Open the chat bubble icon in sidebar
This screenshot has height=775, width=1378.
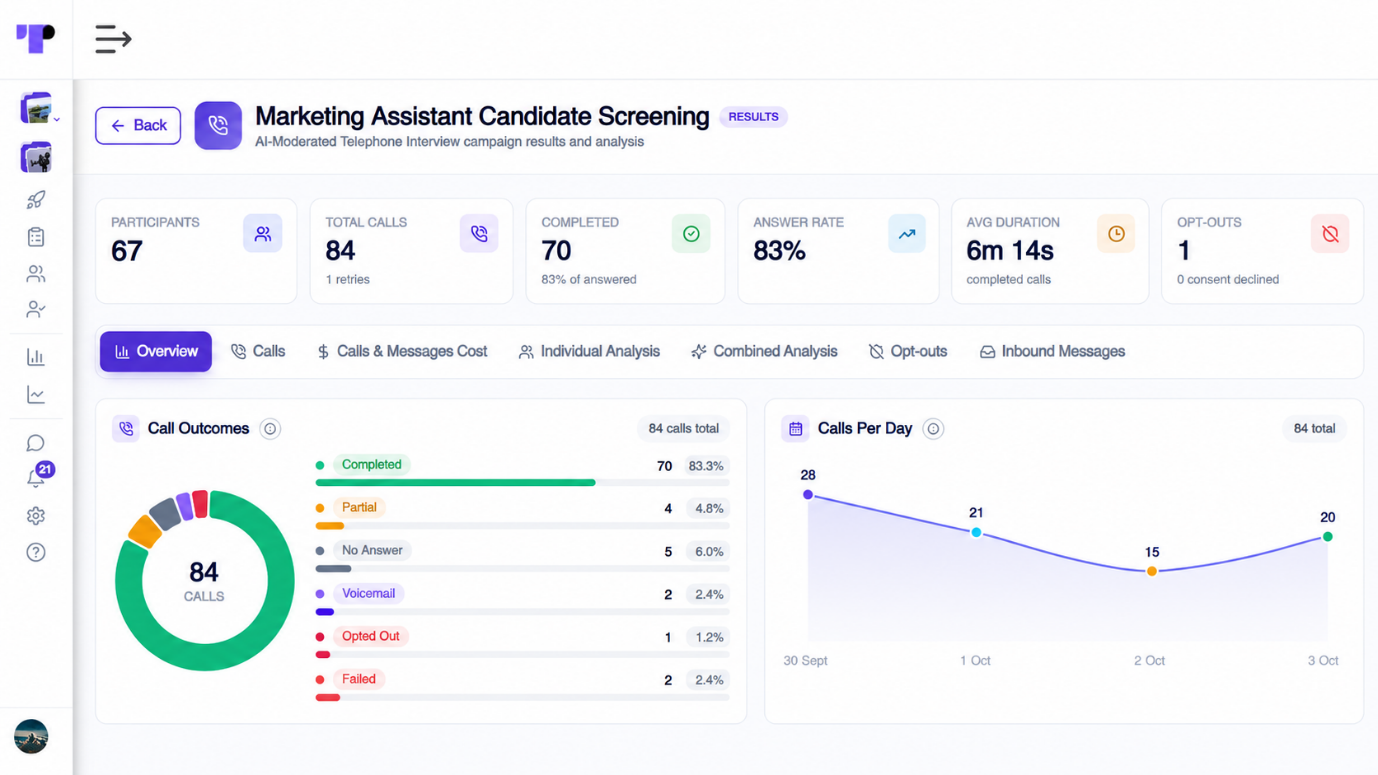36,443
